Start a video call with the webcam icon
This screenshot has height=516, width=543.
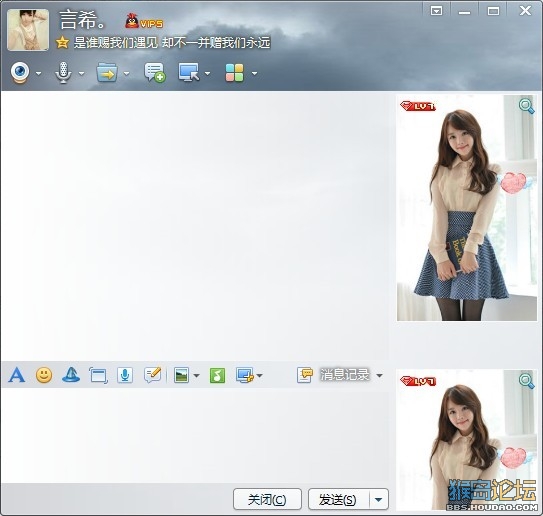coord(20,73)
